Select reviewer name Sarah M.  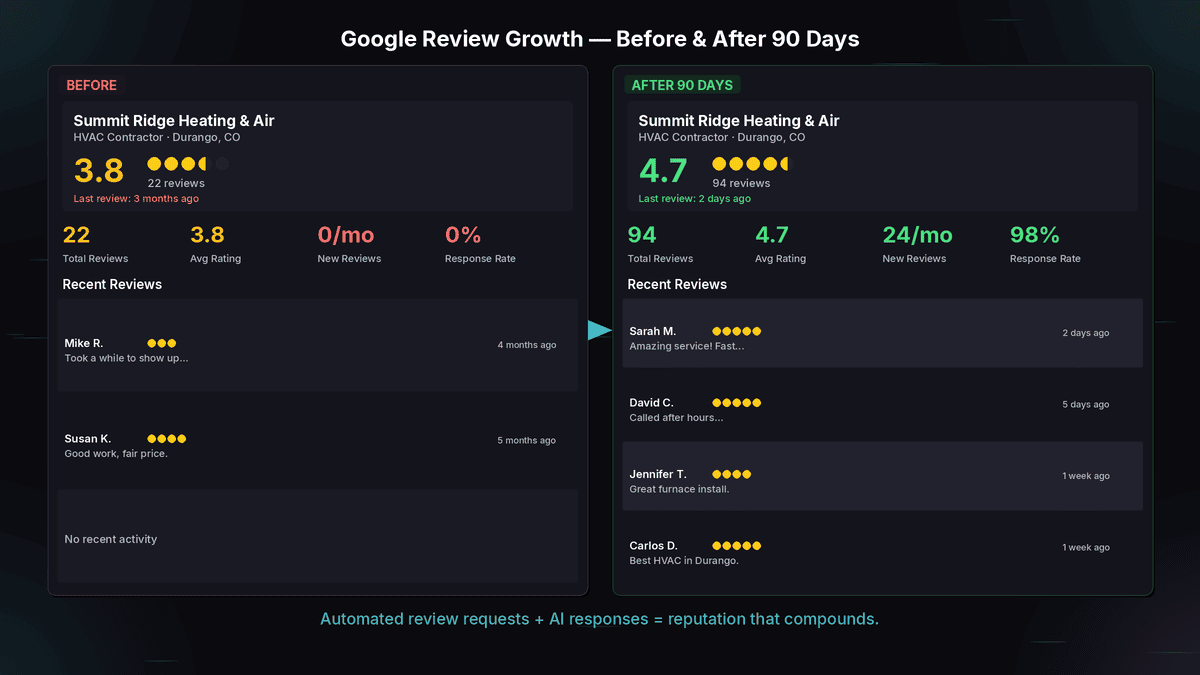click(x=653, y=331)
